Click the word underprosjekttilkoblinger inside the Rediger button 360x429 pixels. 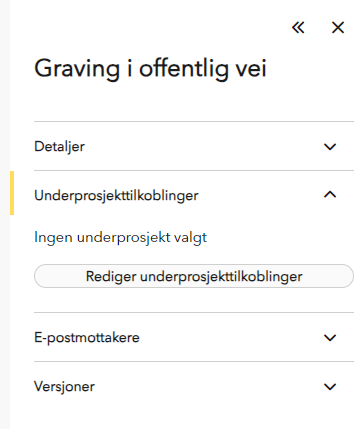(x=221, y=276)
